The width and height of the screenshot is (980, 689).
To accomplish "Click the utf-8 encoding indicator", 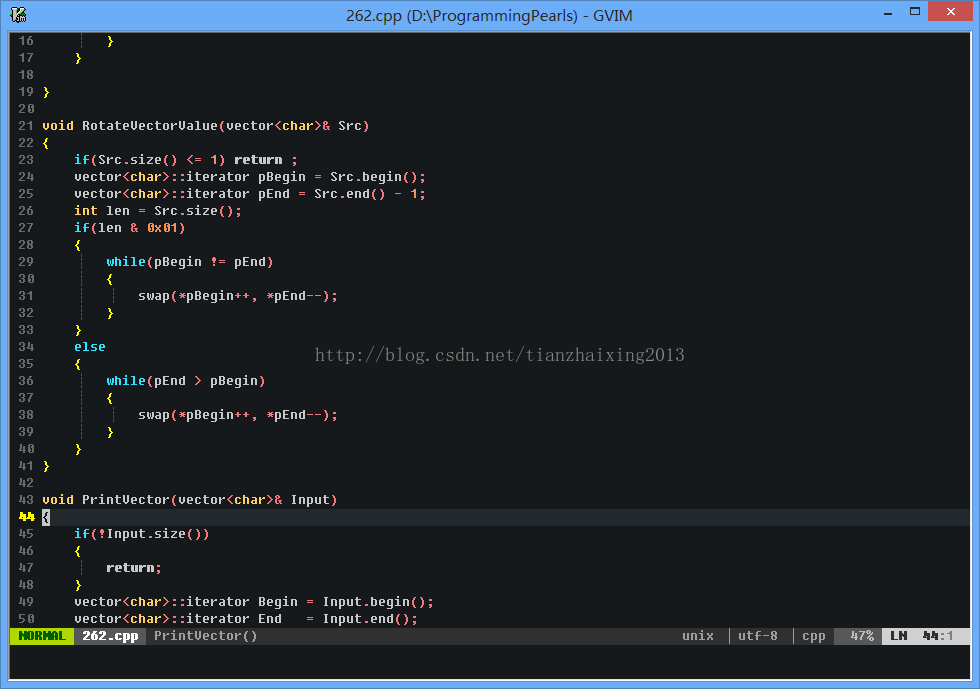I will pos(758,636).
